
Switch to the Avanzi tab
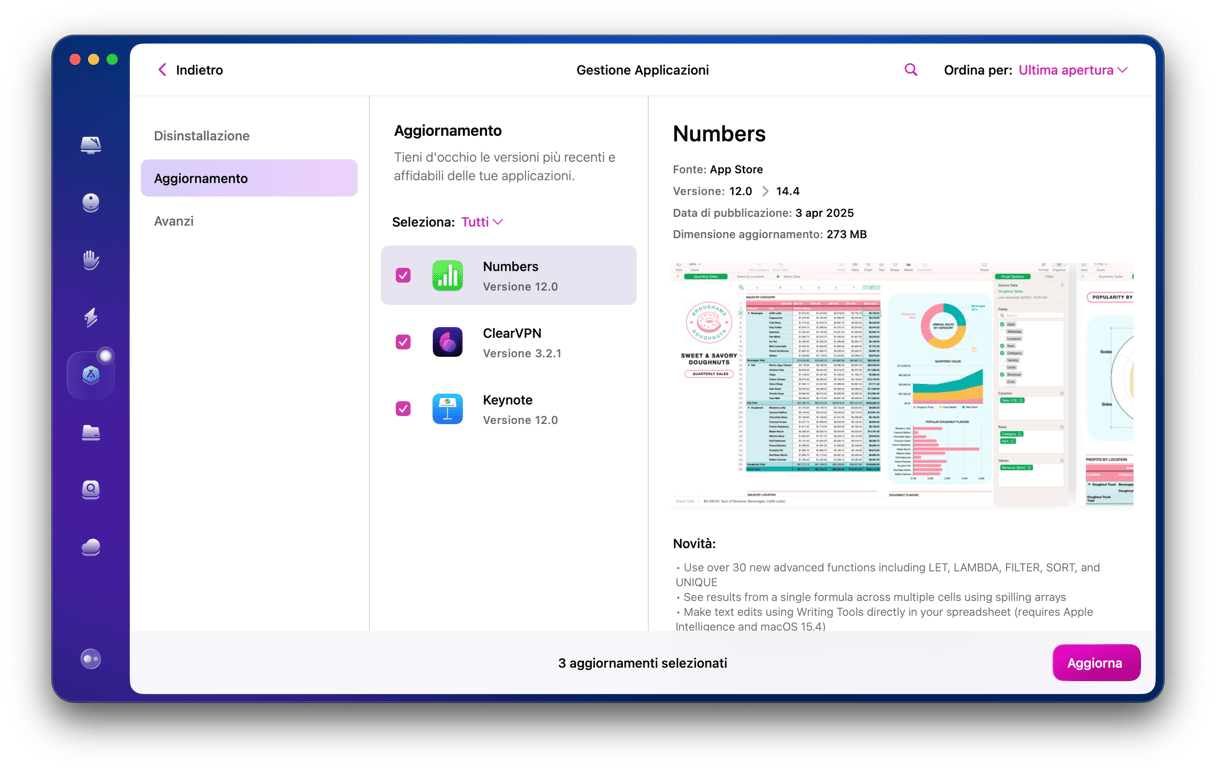point(174,221)
